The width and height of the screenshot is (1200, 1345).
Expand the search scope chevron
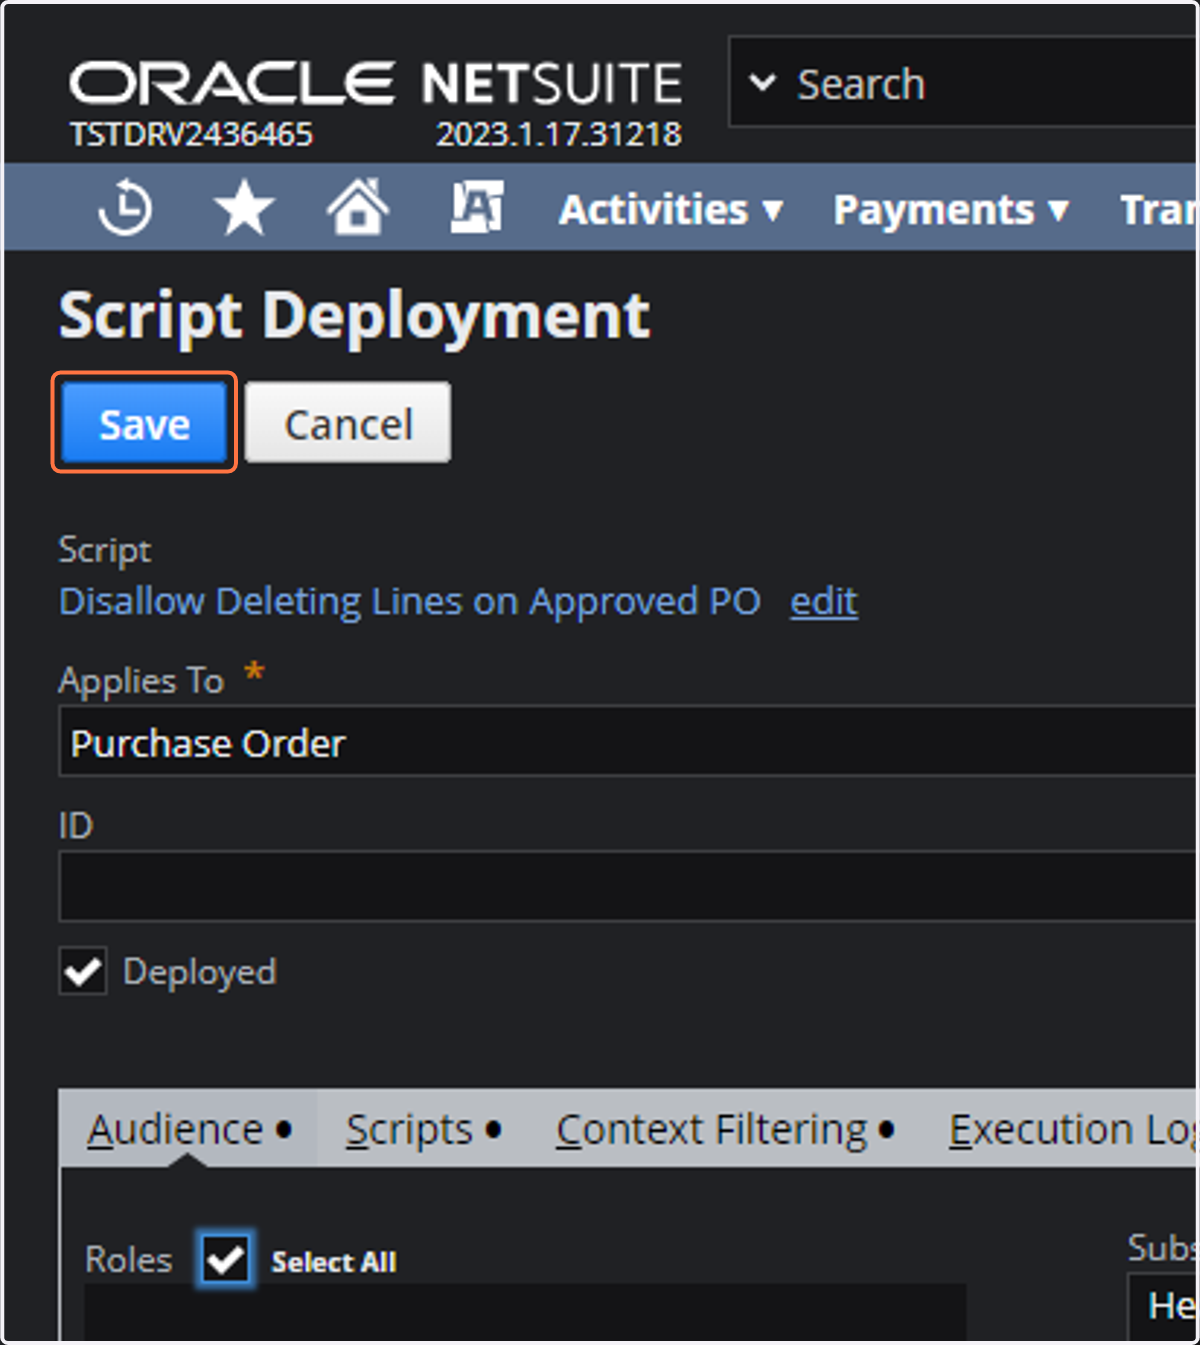click(763, 83)
